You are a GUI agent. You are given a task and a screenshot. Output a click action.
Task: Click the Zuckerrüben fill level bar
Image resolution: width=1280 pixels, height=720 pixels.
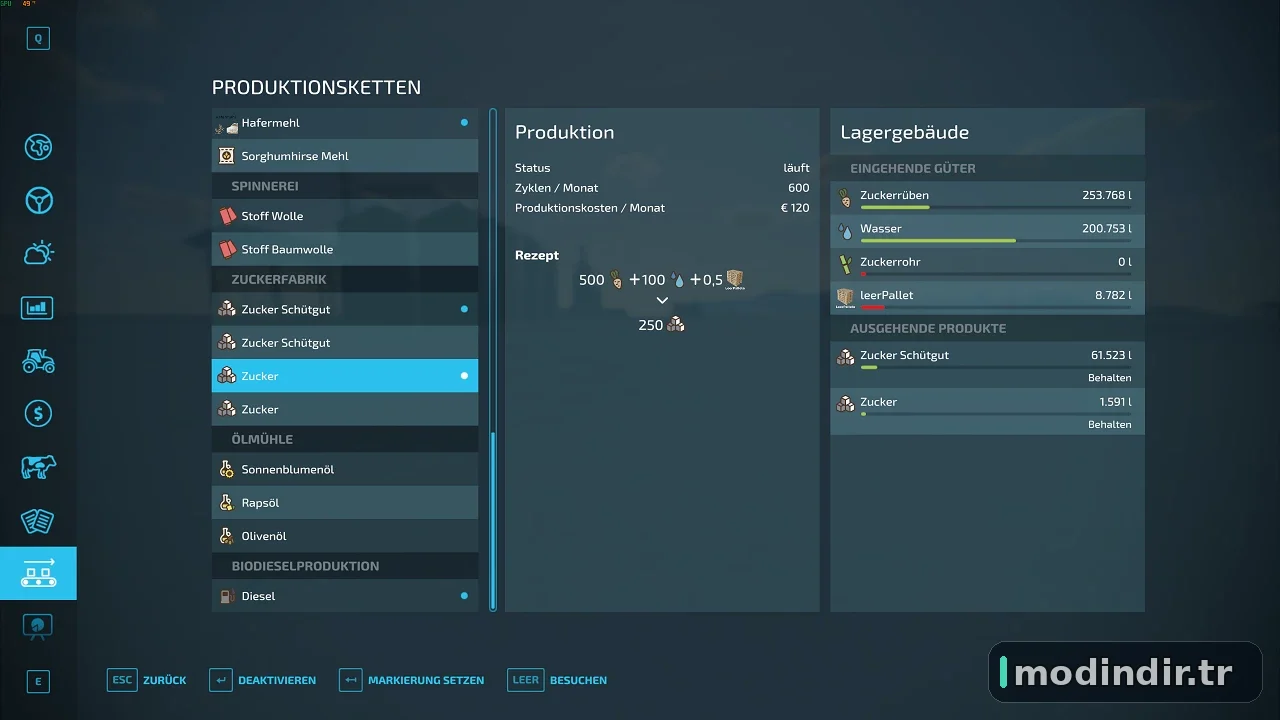(x=996, y=207)
